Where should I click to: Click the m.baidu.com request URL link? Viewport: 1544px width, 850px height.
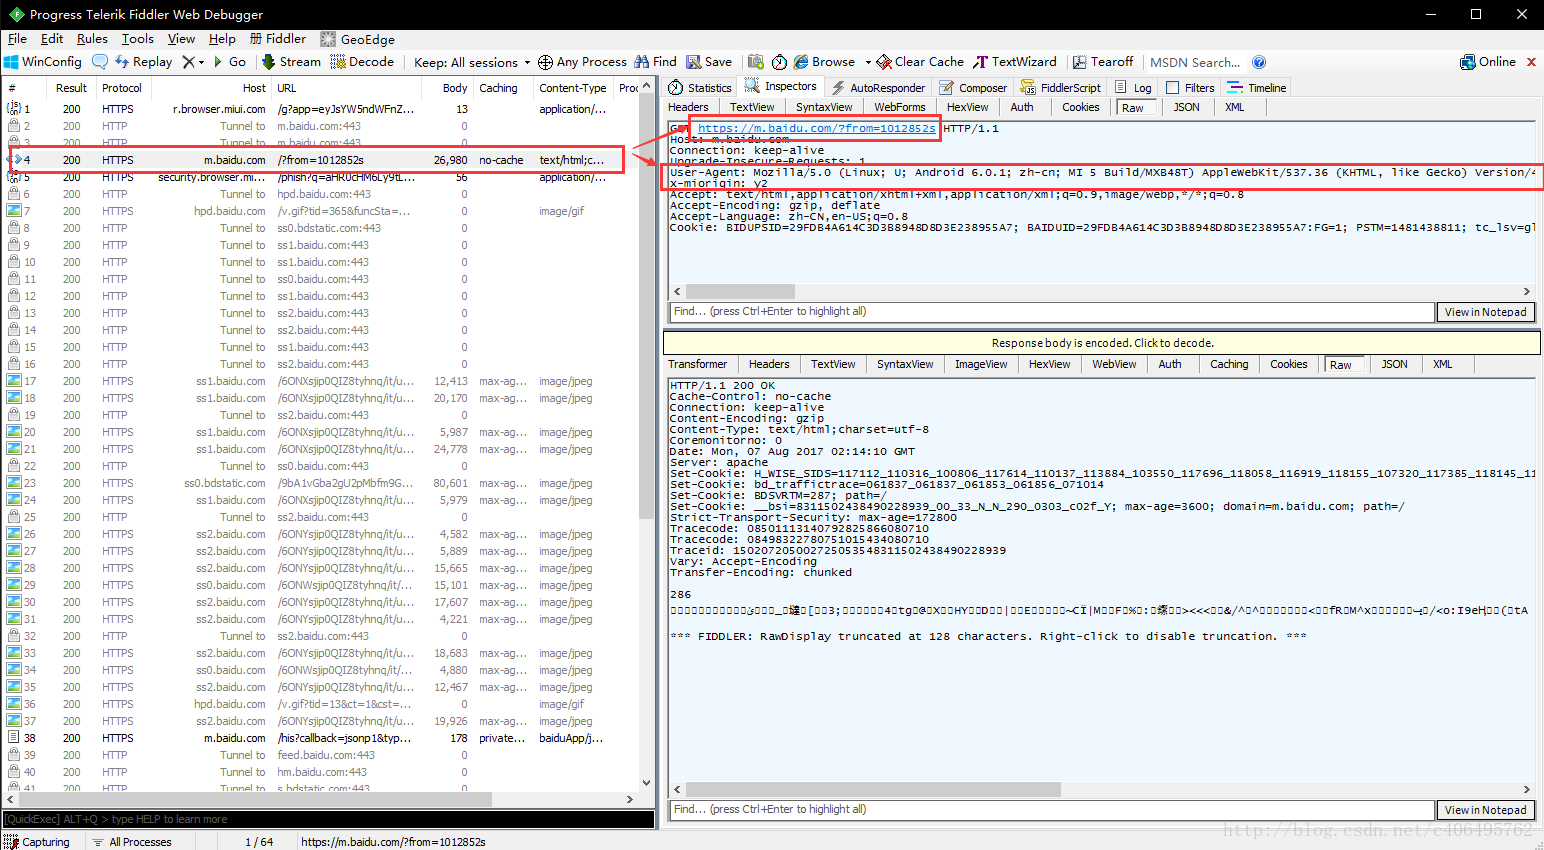[x=817, y=128]
